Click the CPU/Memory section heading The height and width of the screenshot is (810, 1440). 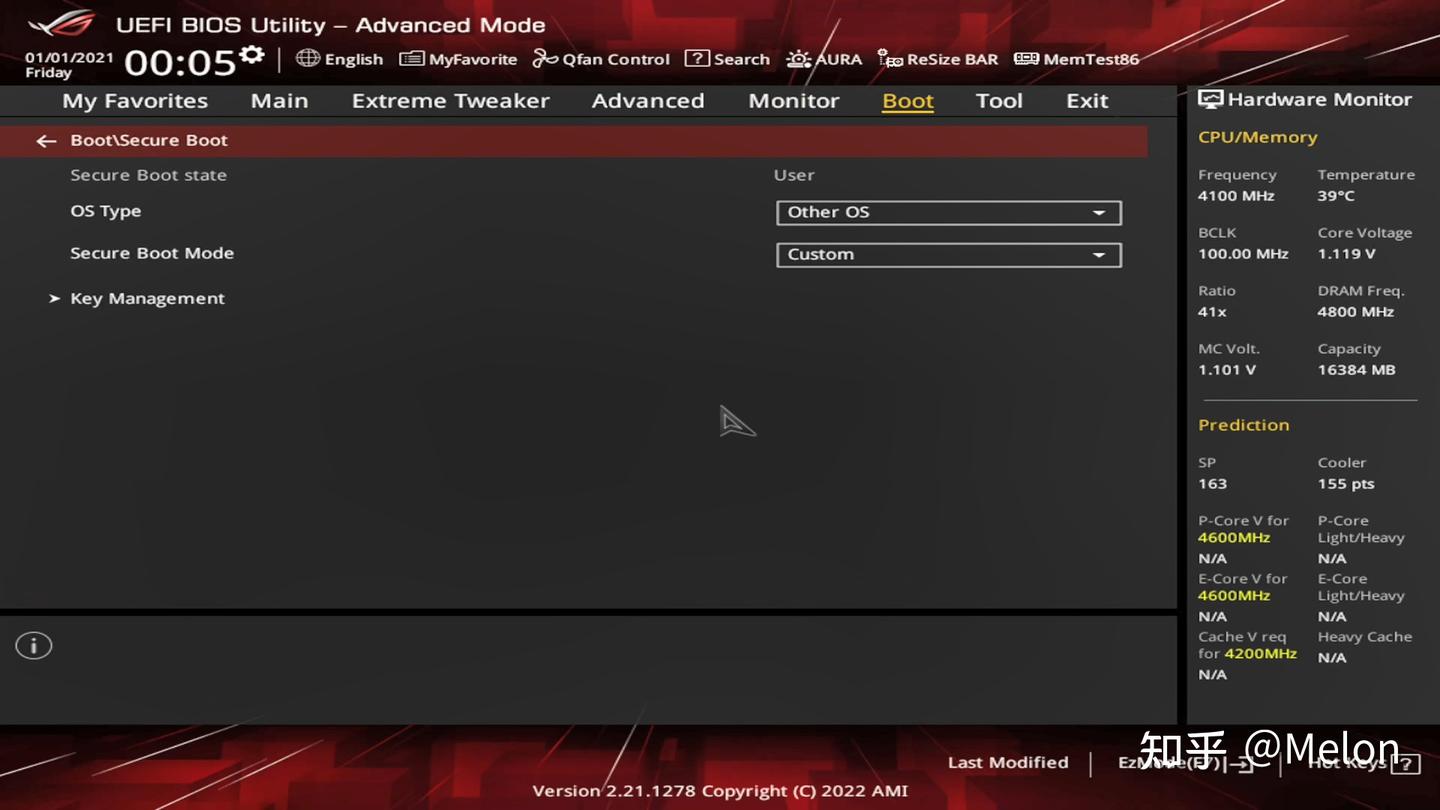click(x=1258, y=137)
